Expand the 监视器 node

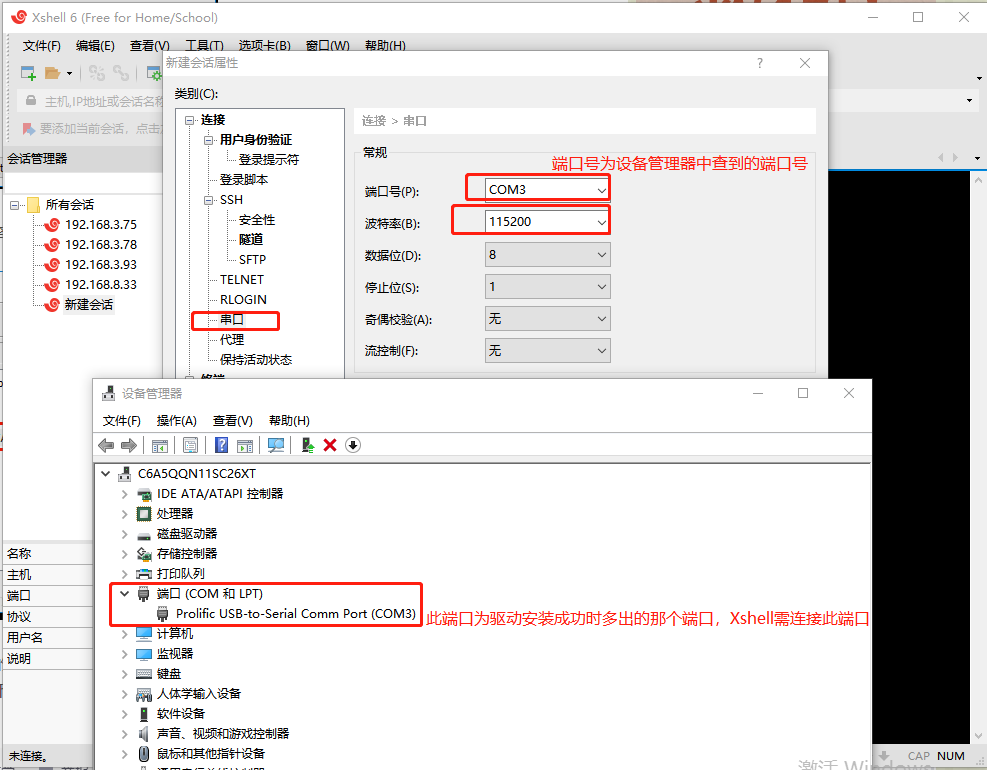tap(125, 654)
